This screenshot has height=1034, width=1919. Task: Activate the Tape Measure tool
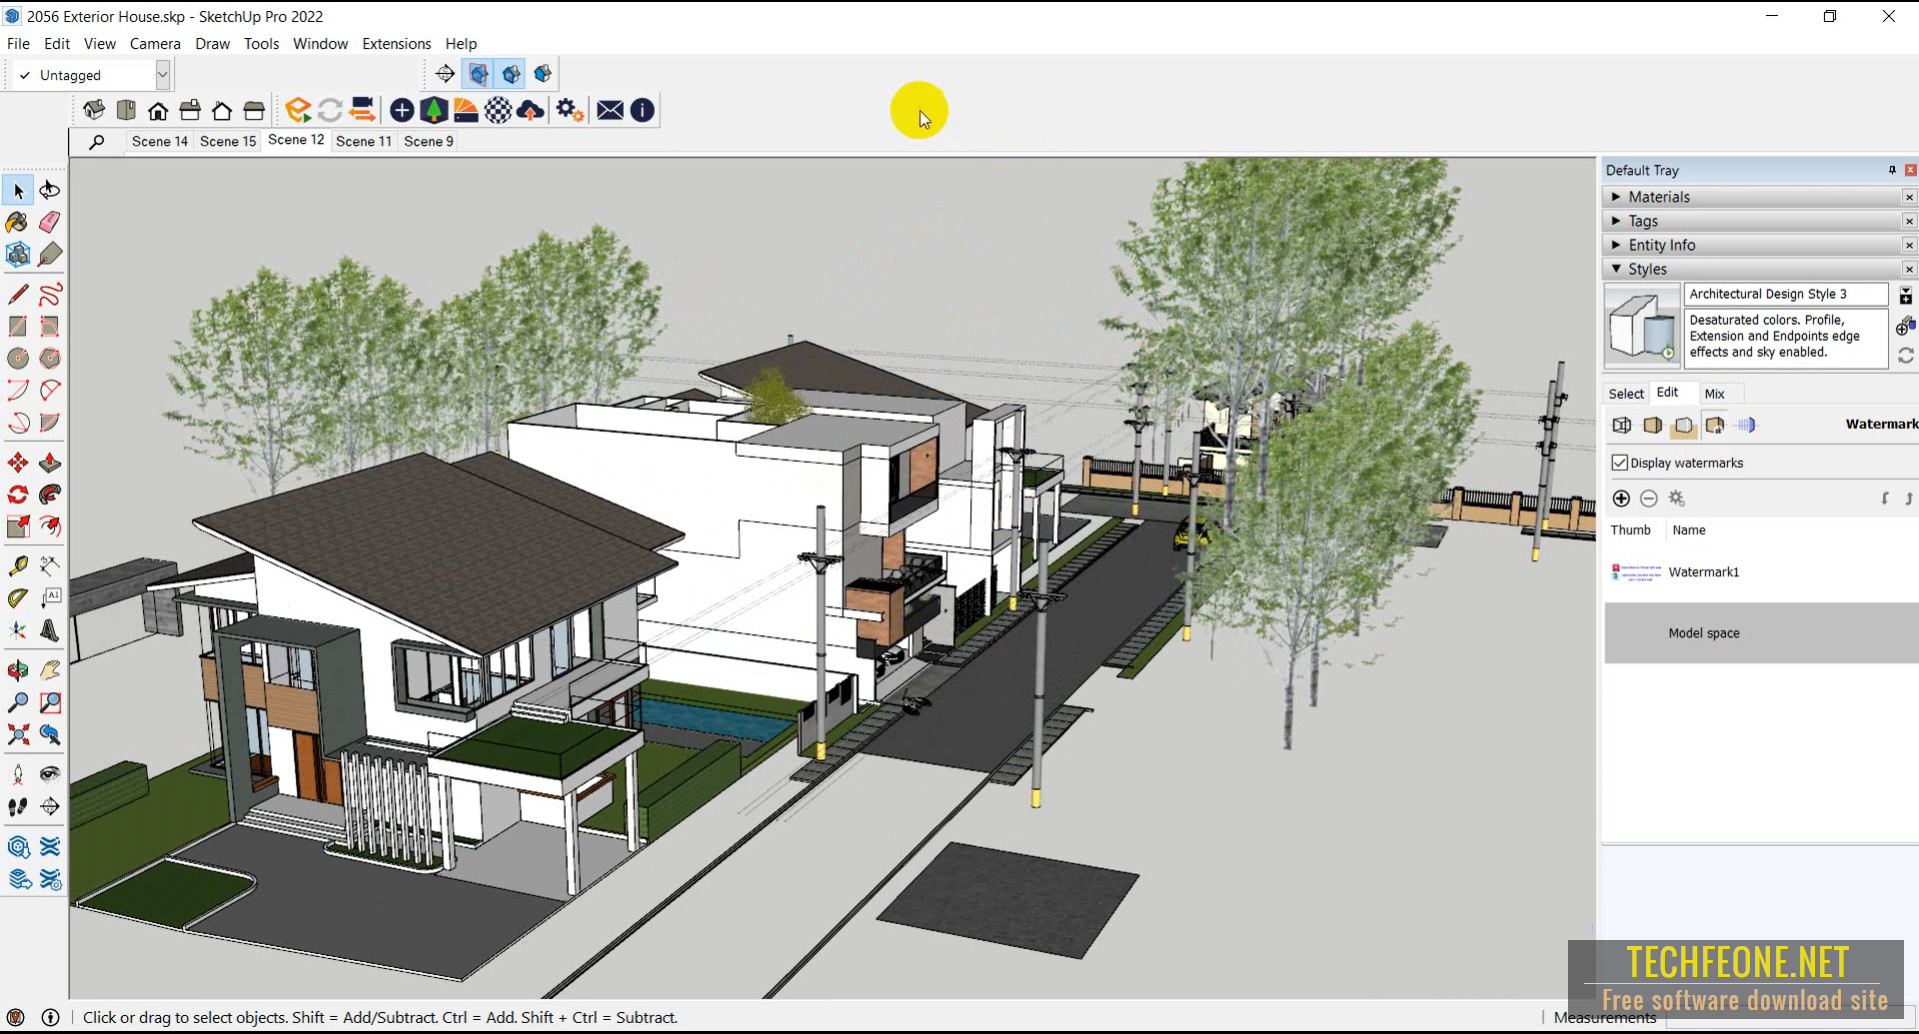coord(17,565)
